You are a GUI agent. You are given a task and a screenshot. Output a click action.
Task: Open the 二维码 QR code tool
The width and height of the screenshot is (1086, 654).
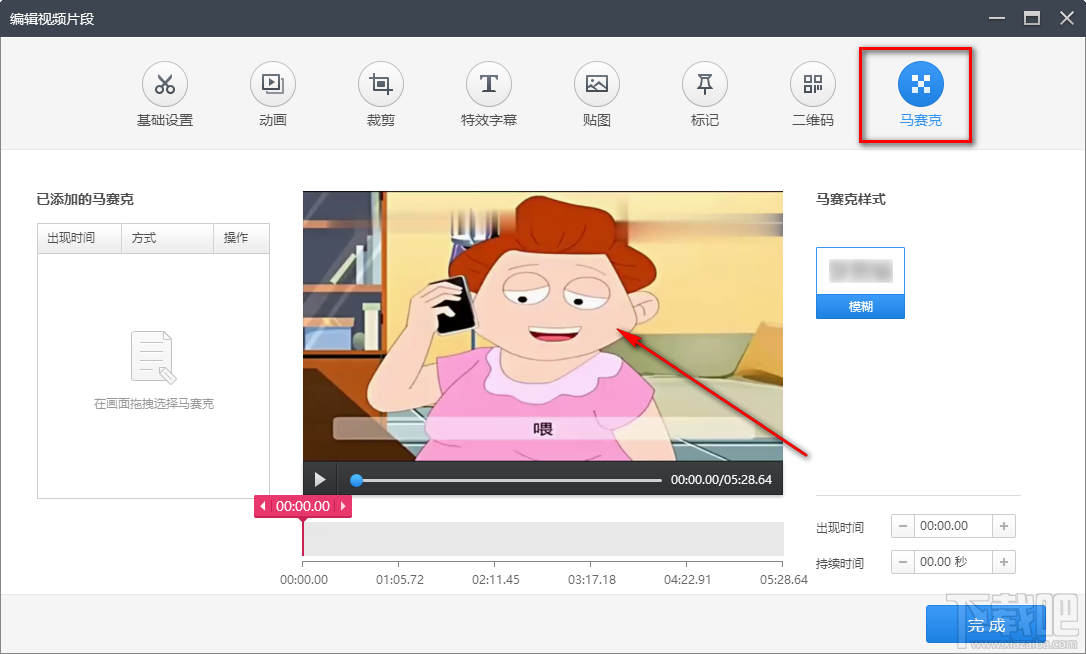click(812, 95)
